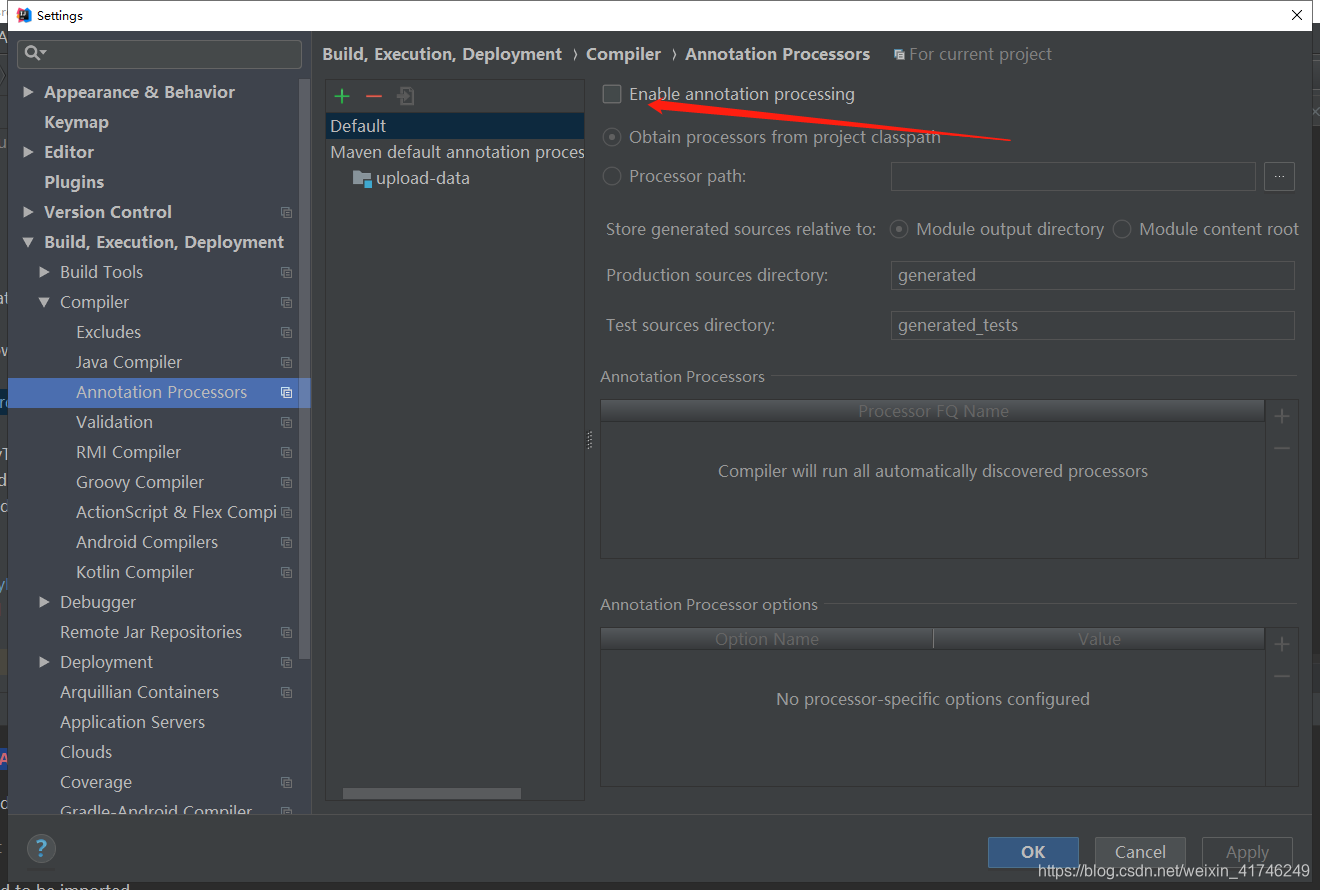Browse for a processor path
The height and width of the screenshot is (890, 1320).
click(1279, 176)
